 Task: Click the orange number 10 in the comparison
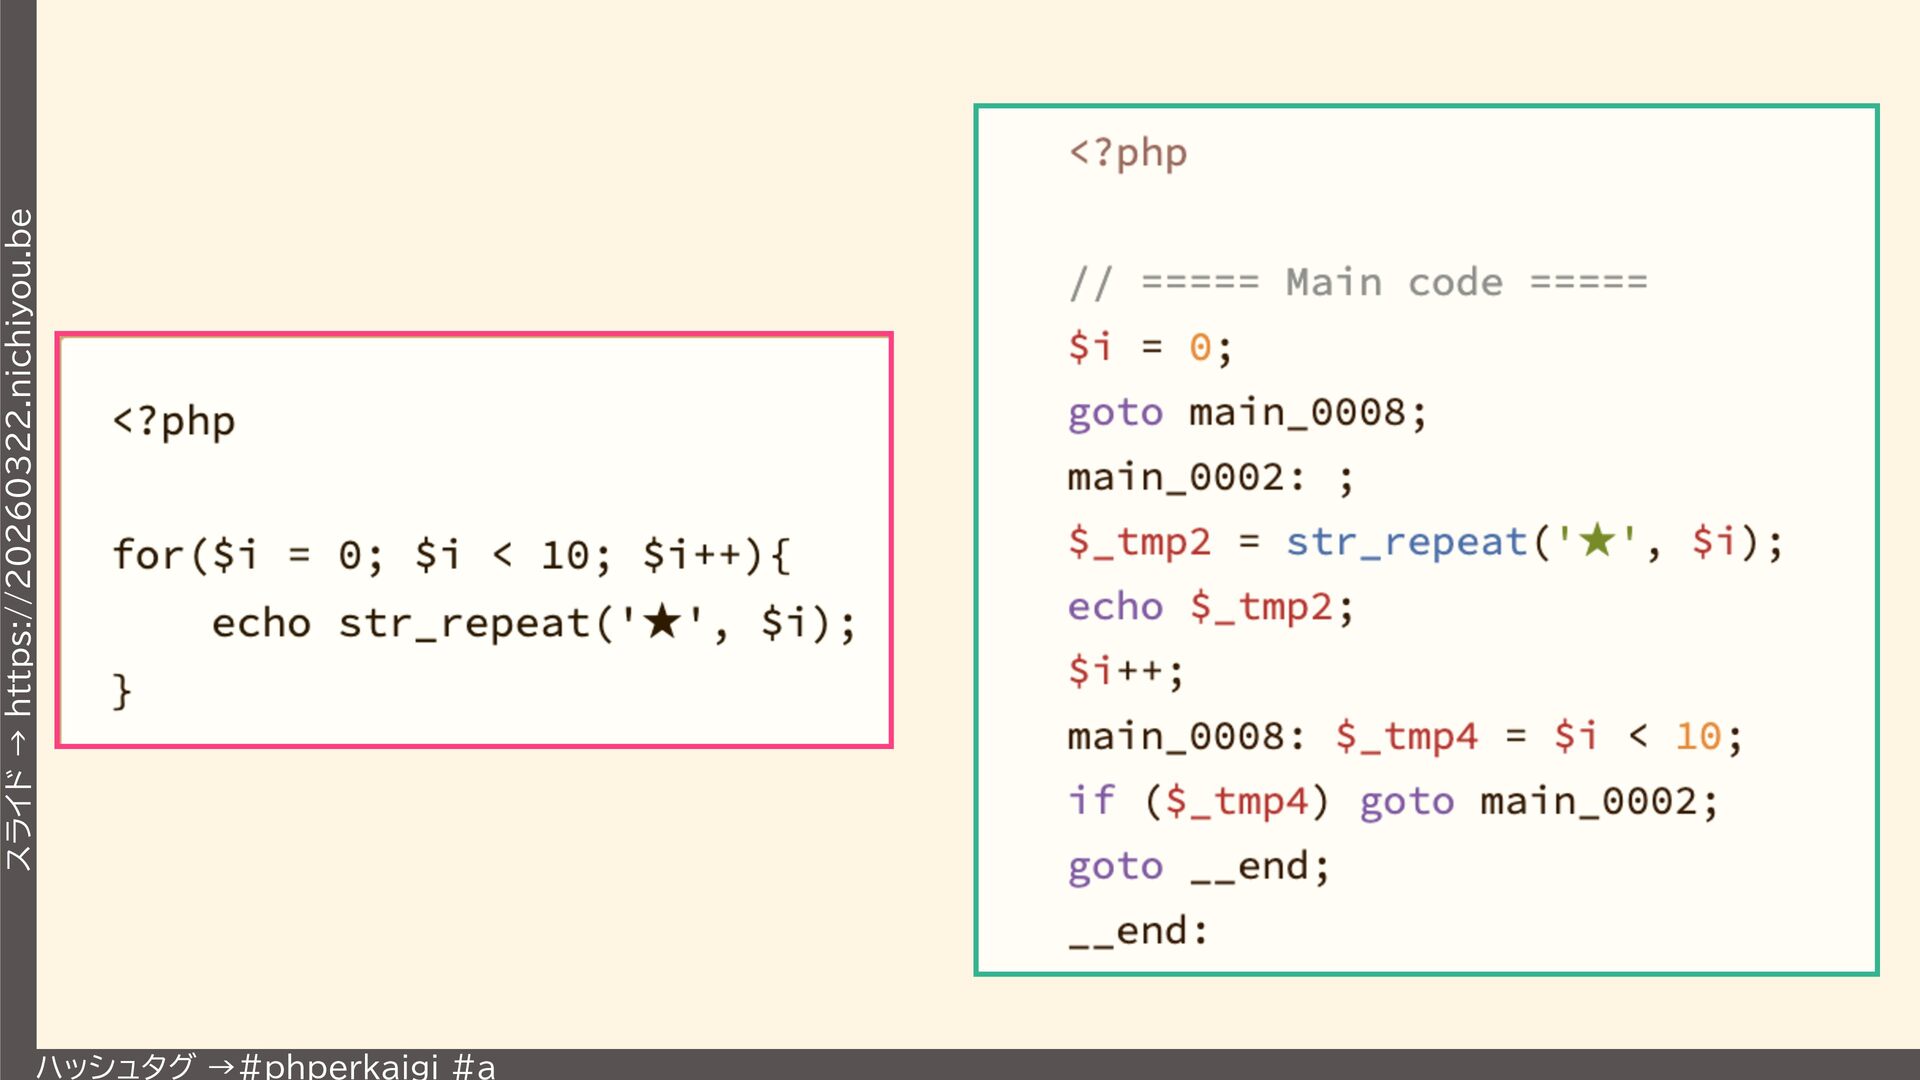pyautogui.click(x=1697, y=736)
